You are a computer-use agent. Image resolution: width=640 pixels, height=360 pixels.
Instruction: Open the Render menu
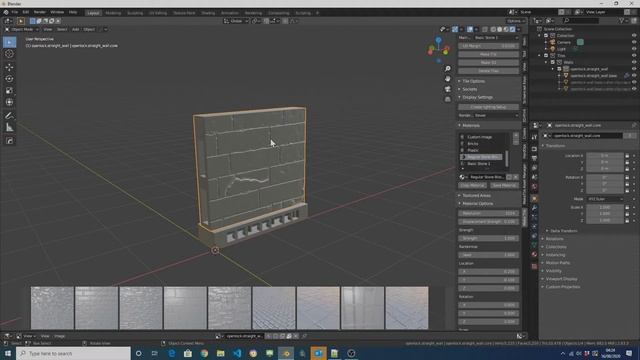(x=40, y=12)
